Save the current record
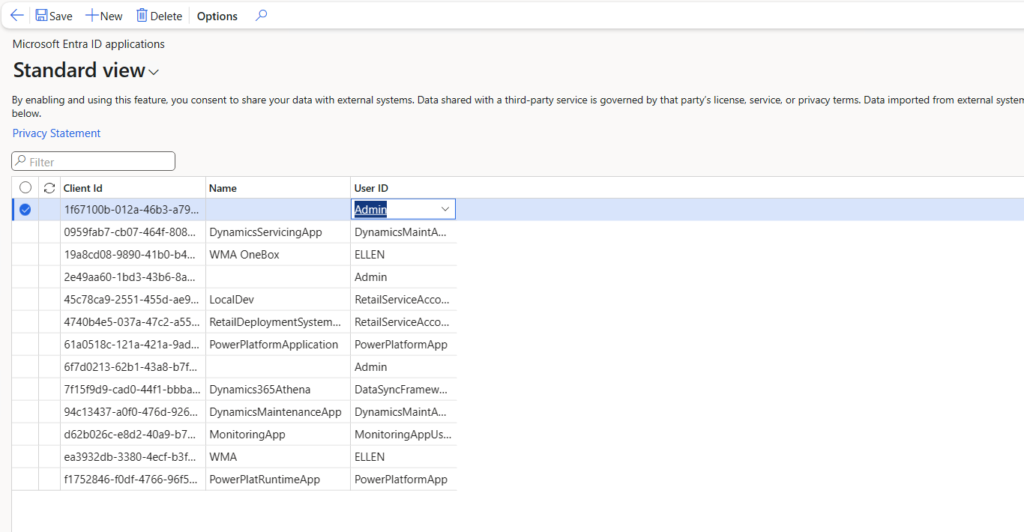The image size is (1024, 532). tap(54, 16)
